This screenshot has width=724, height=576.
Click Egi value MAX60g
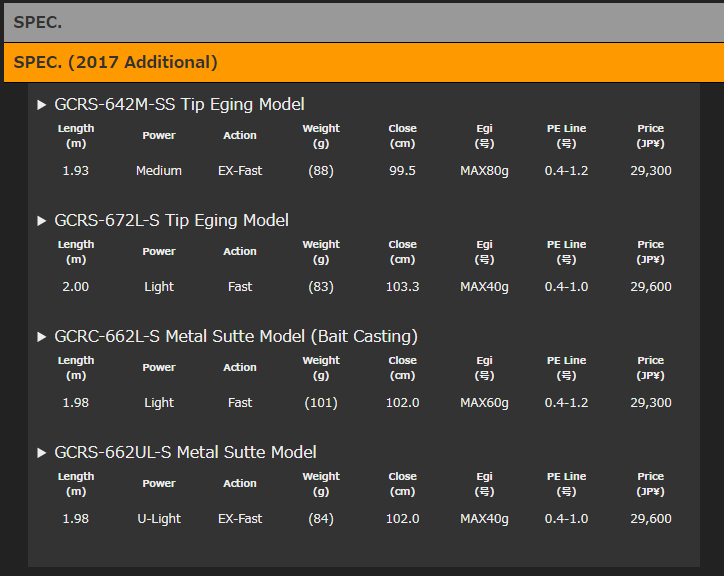[x=484, y=403]
